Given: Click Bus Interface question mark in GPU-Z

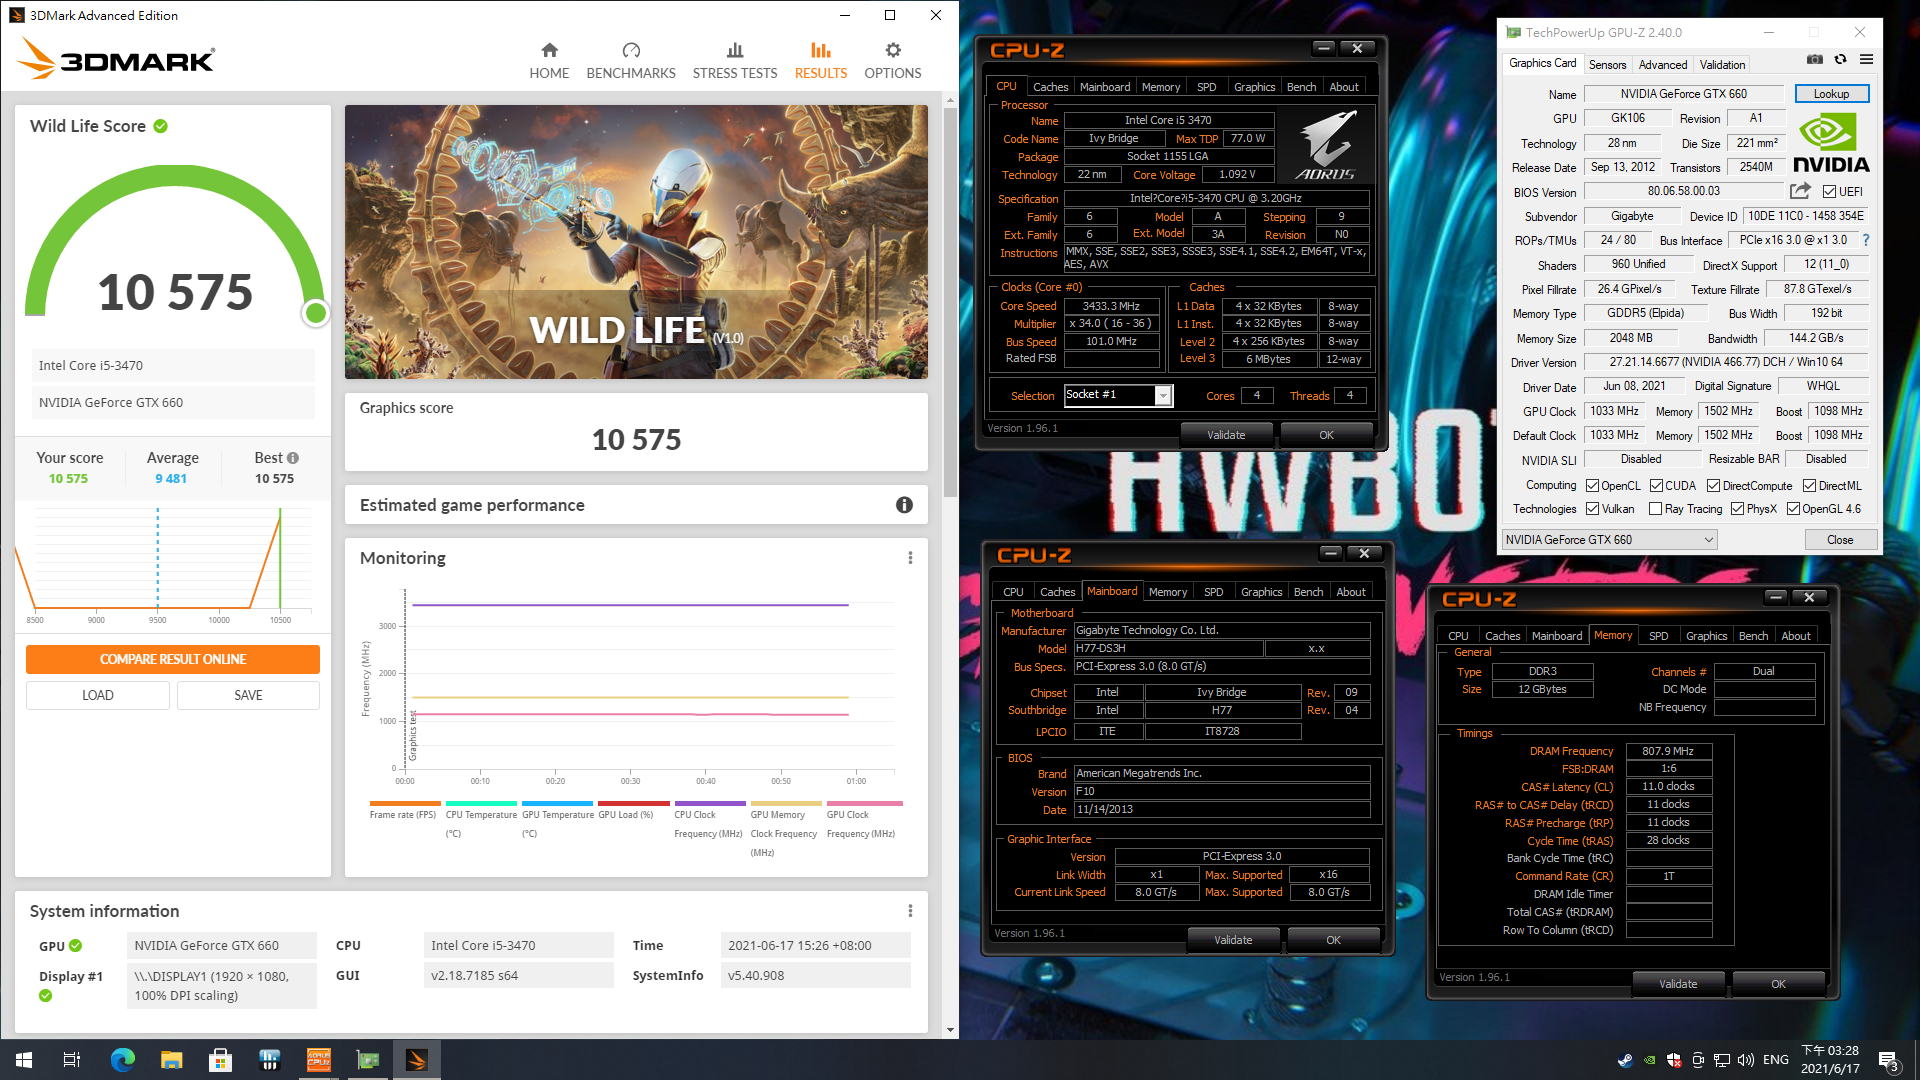Looking at the screenshot, I should 1866,240.
